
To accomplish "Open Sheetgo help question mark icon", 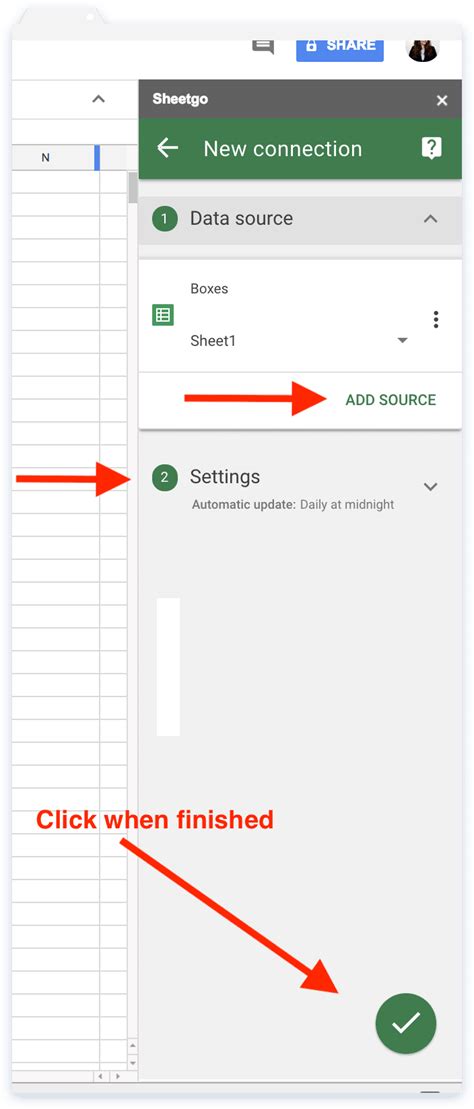I will [x=431, y=148].
